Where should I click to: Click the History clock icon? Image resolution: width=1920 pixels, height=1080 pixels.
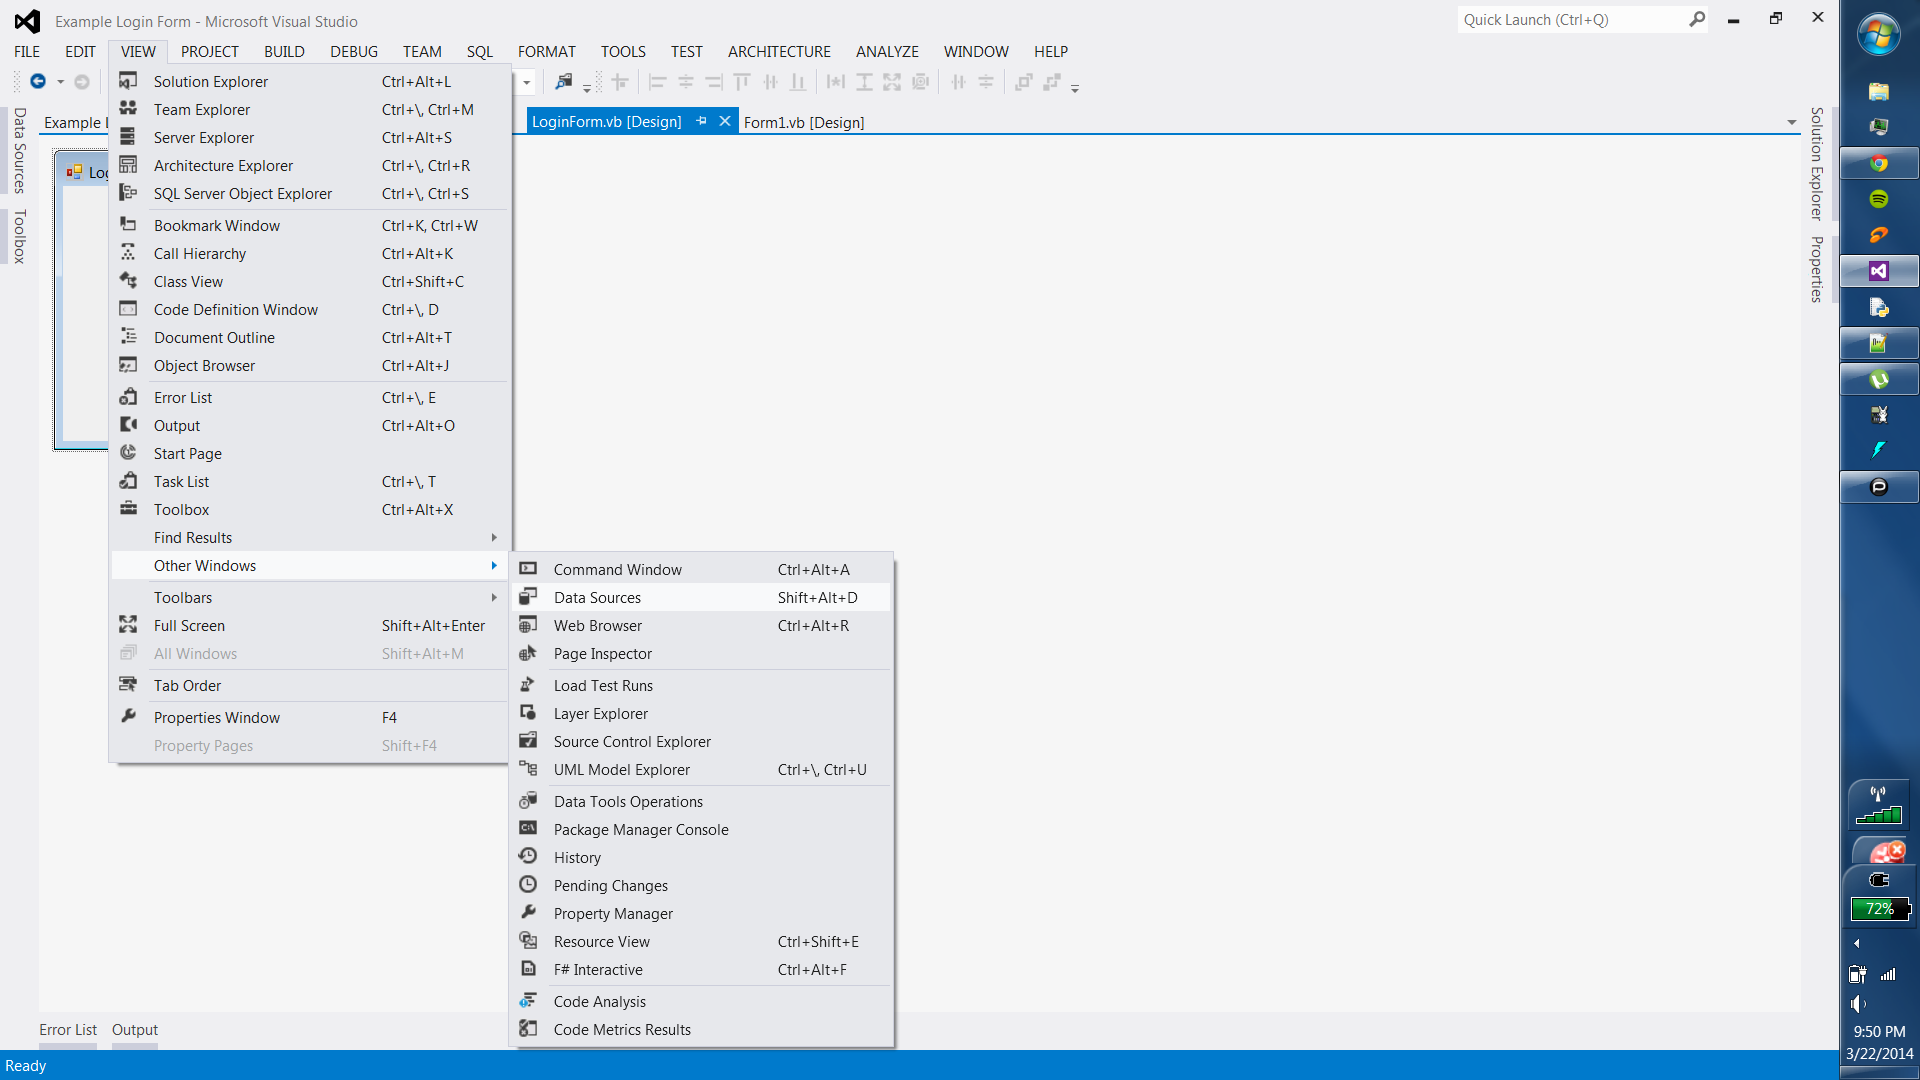(x=528, y=857)
